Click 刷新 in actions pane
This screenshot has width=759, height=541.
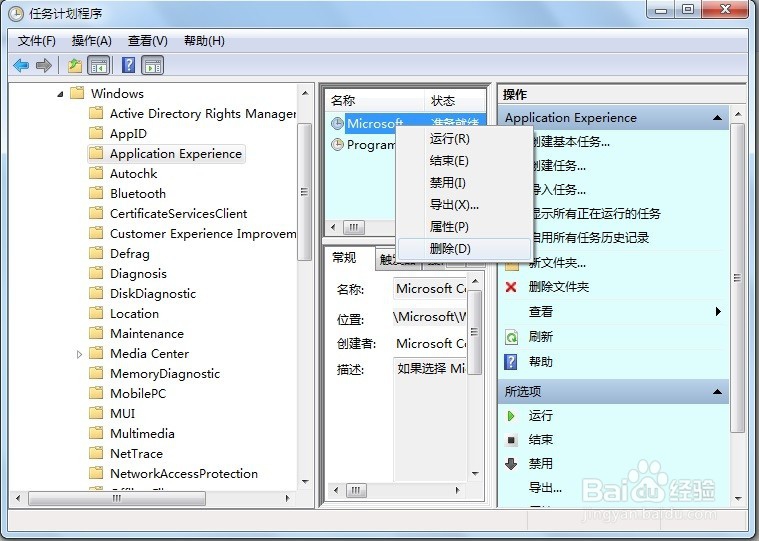541,337
